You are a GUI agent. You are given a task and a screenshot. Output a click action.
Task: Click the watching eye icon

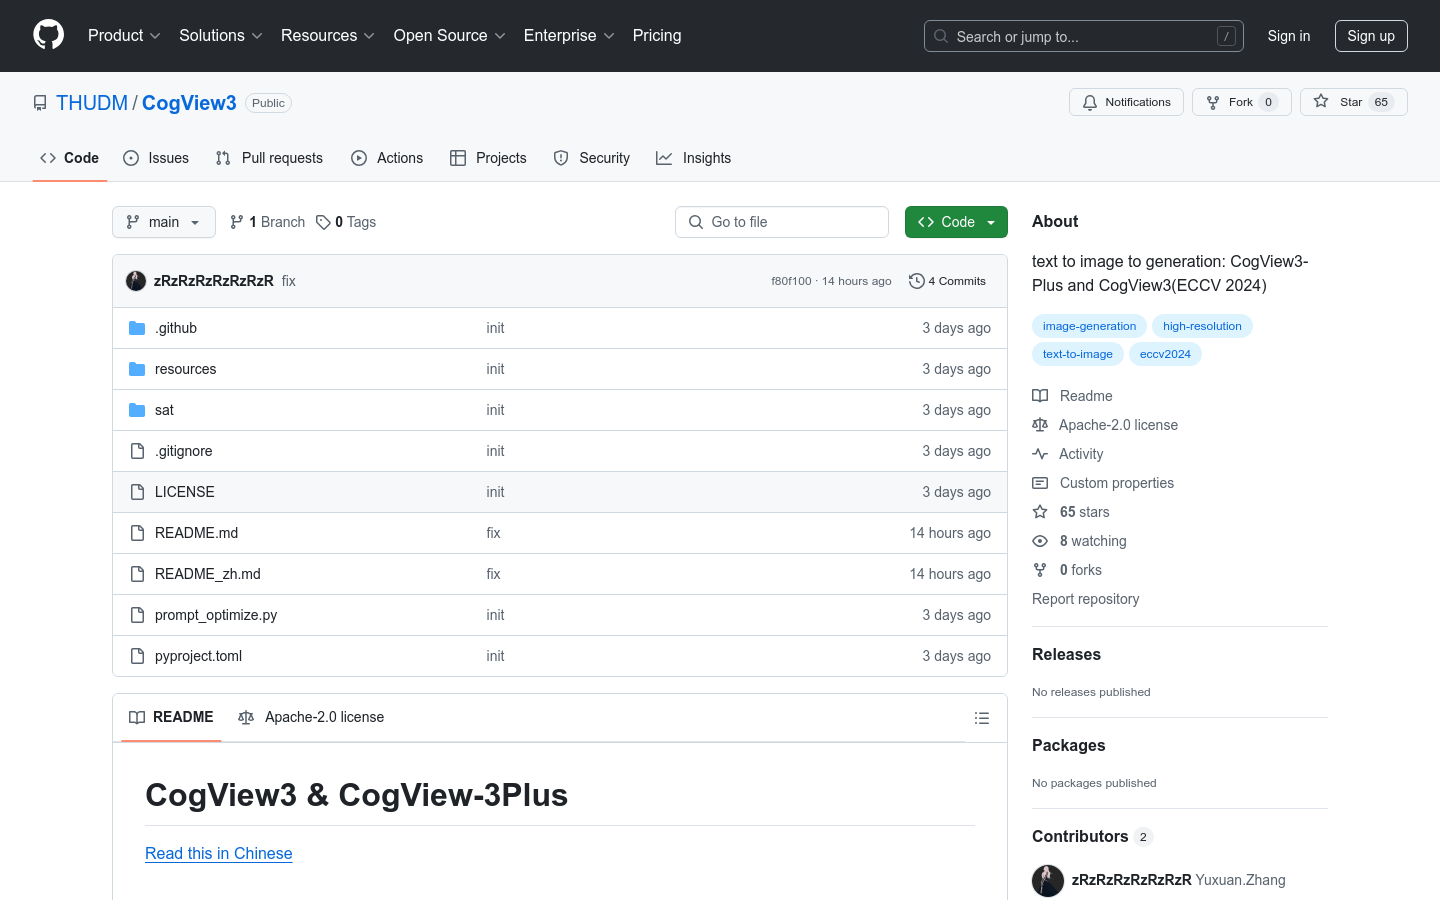tap(1040, 541)
